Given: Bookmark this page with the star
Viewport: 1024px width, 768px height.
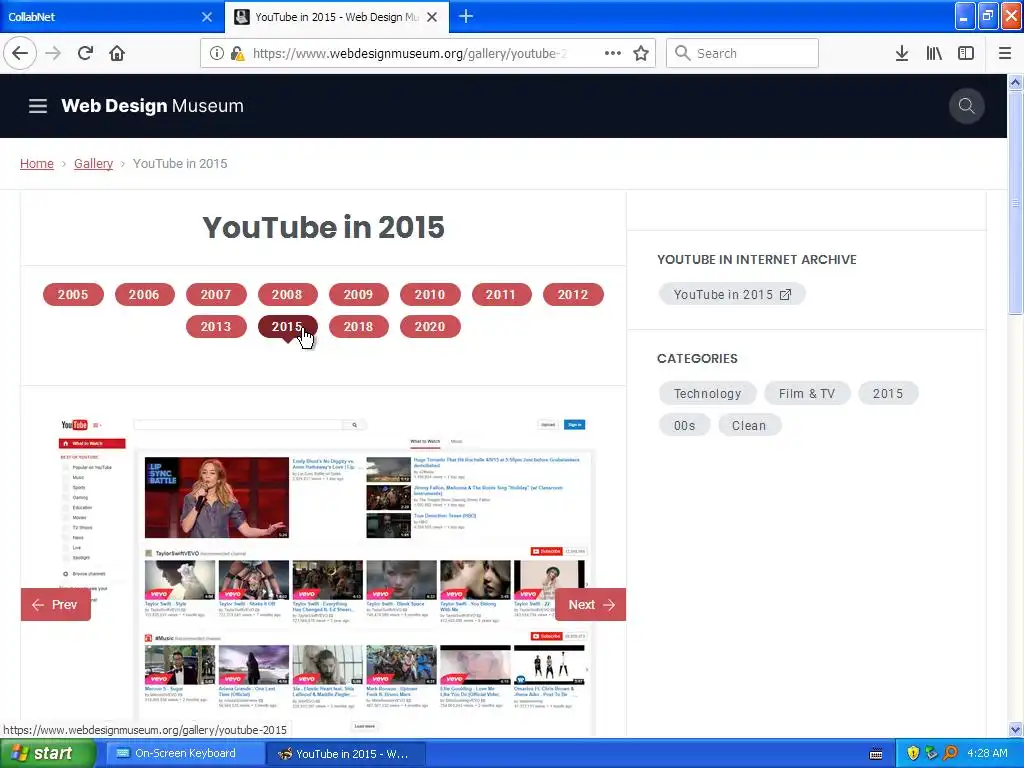Looking at the screenshot, I should pyautogui.click(x=641, y=53).
